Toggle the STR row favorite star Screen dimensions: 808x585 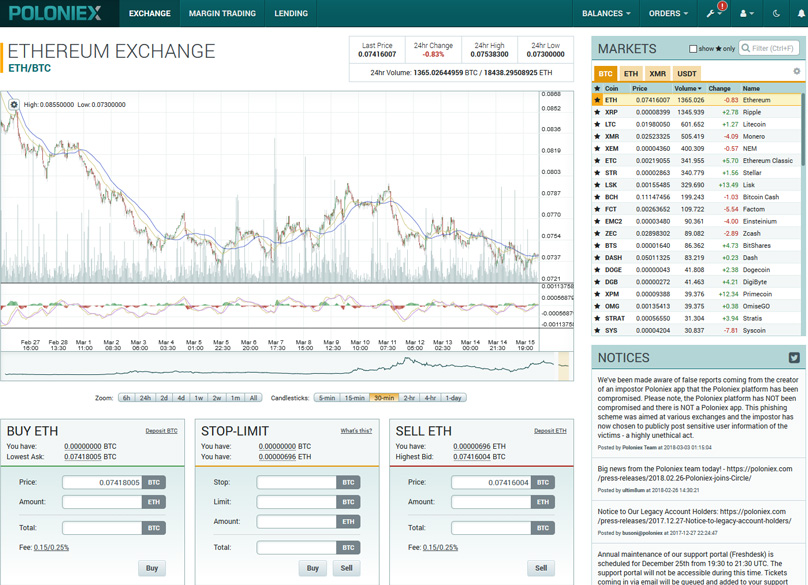(597, 173)
